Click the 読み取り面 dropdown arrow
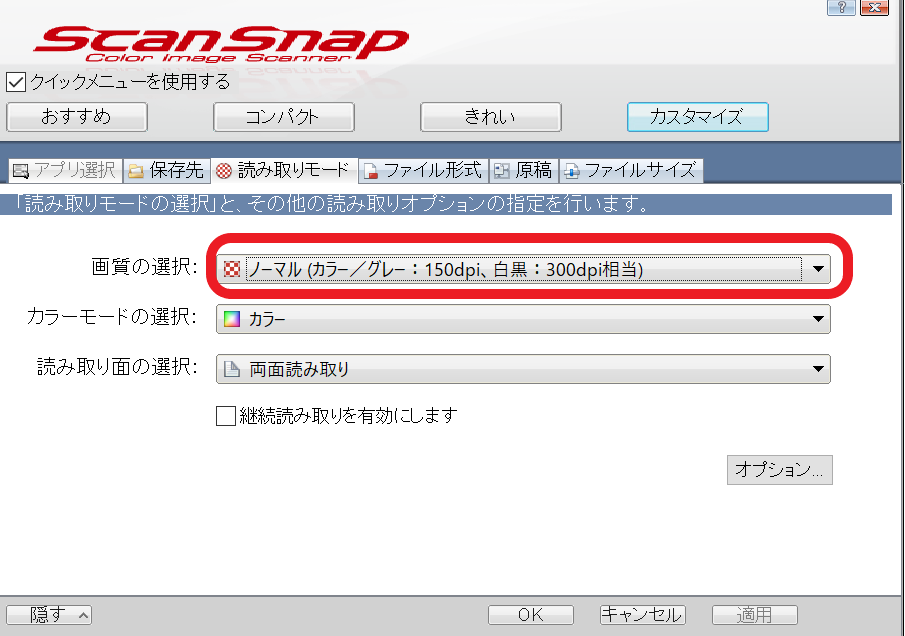Viewport: 905px width, 636px height. coord(818,369)
